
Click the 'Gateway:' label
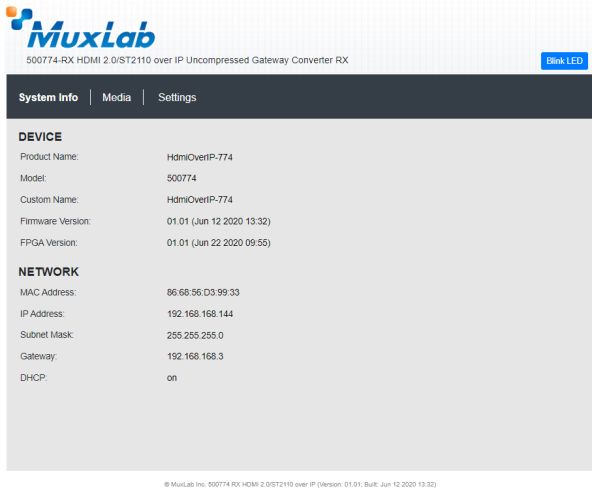(38, 356)
